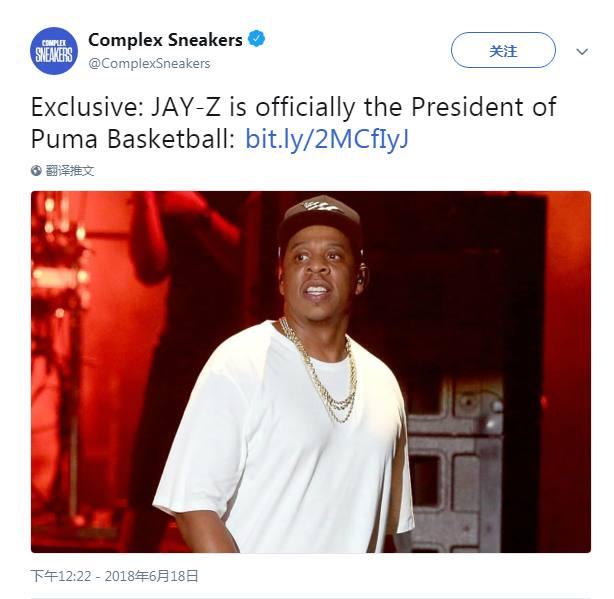Select the tweet text starting with Exclusive

(294, 123)
